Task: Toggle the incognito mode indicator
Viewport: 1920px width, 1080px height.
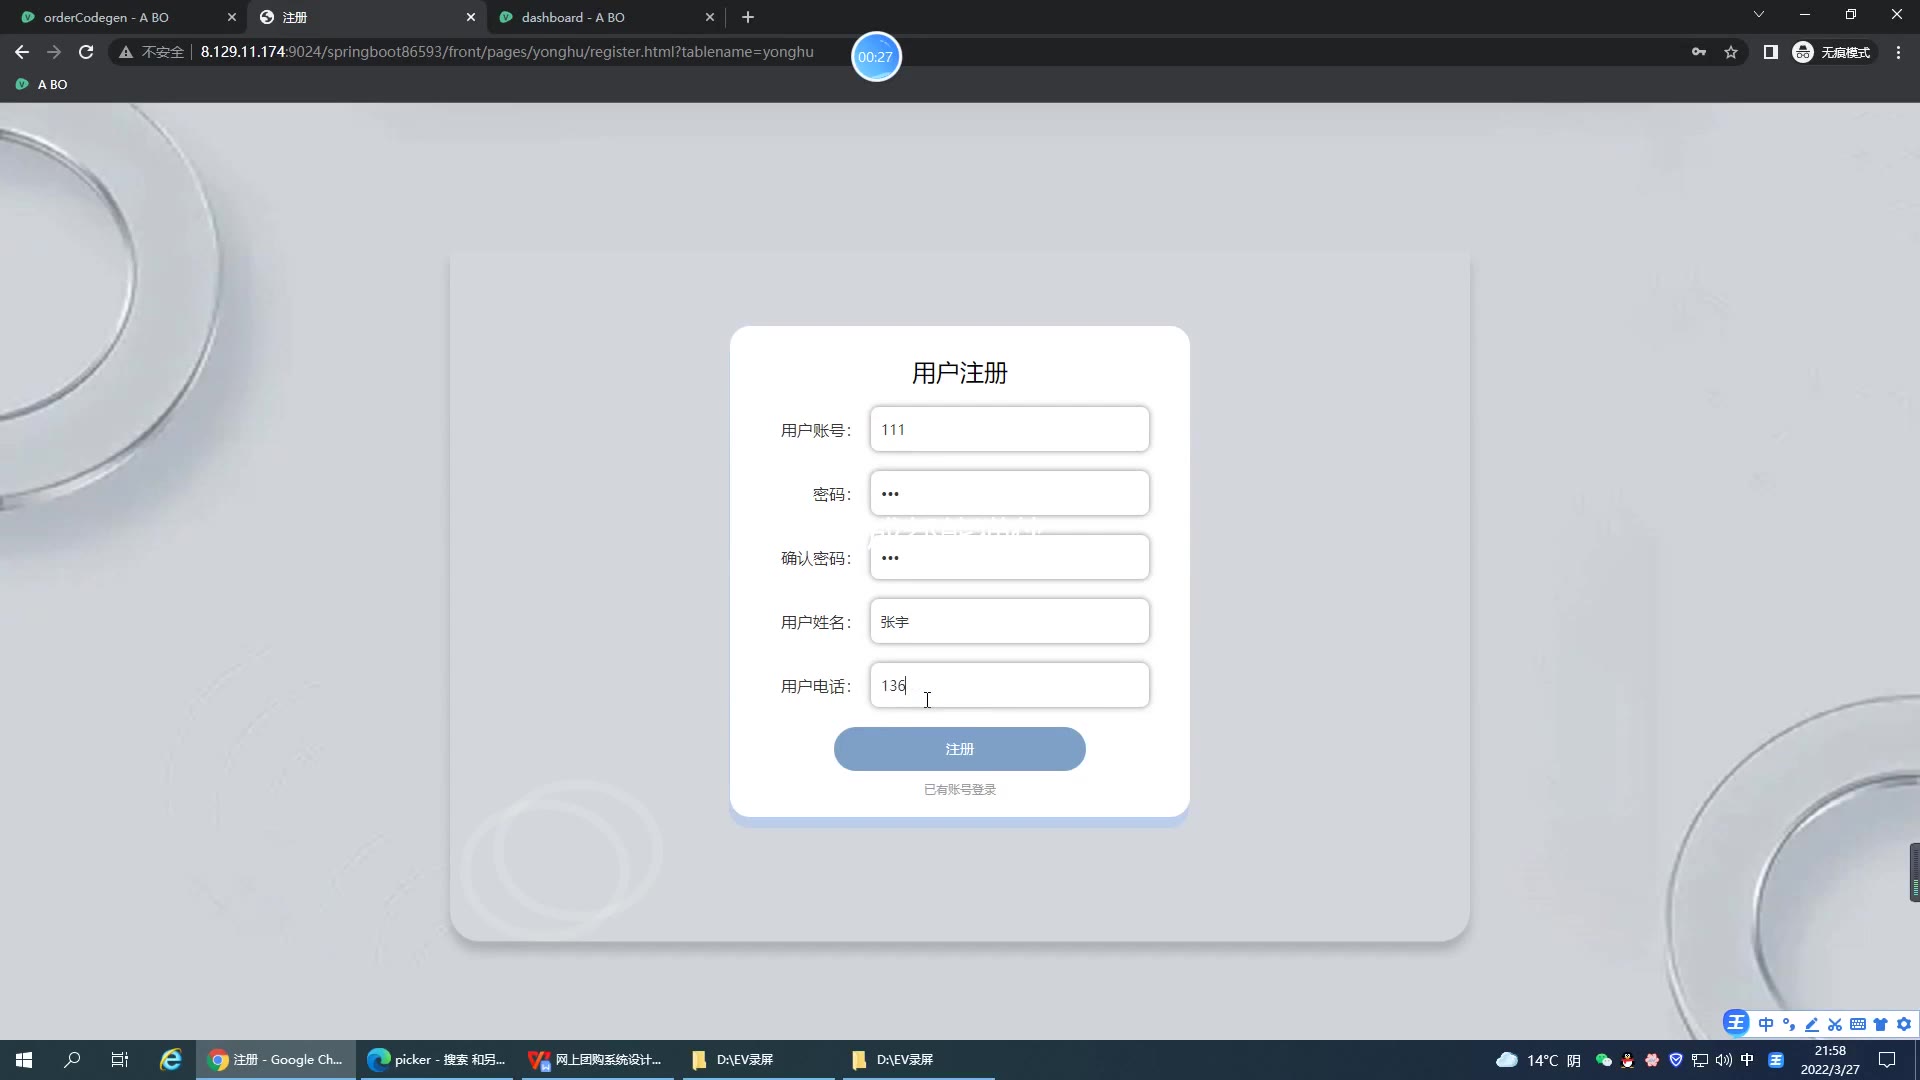Action: 1832,52
